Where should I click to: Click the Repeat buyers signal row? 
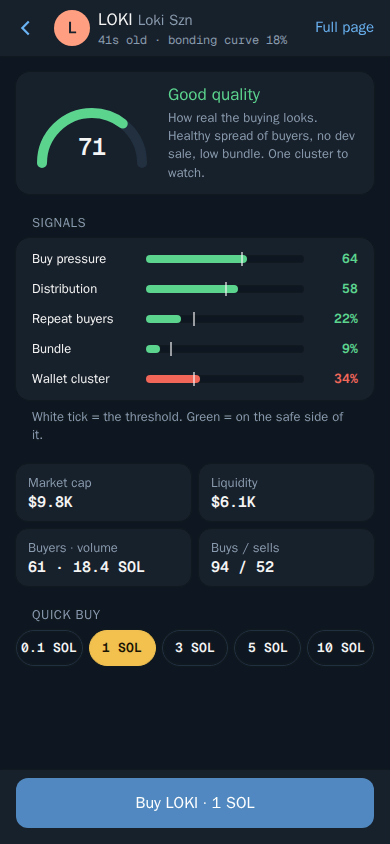point(195,319)
